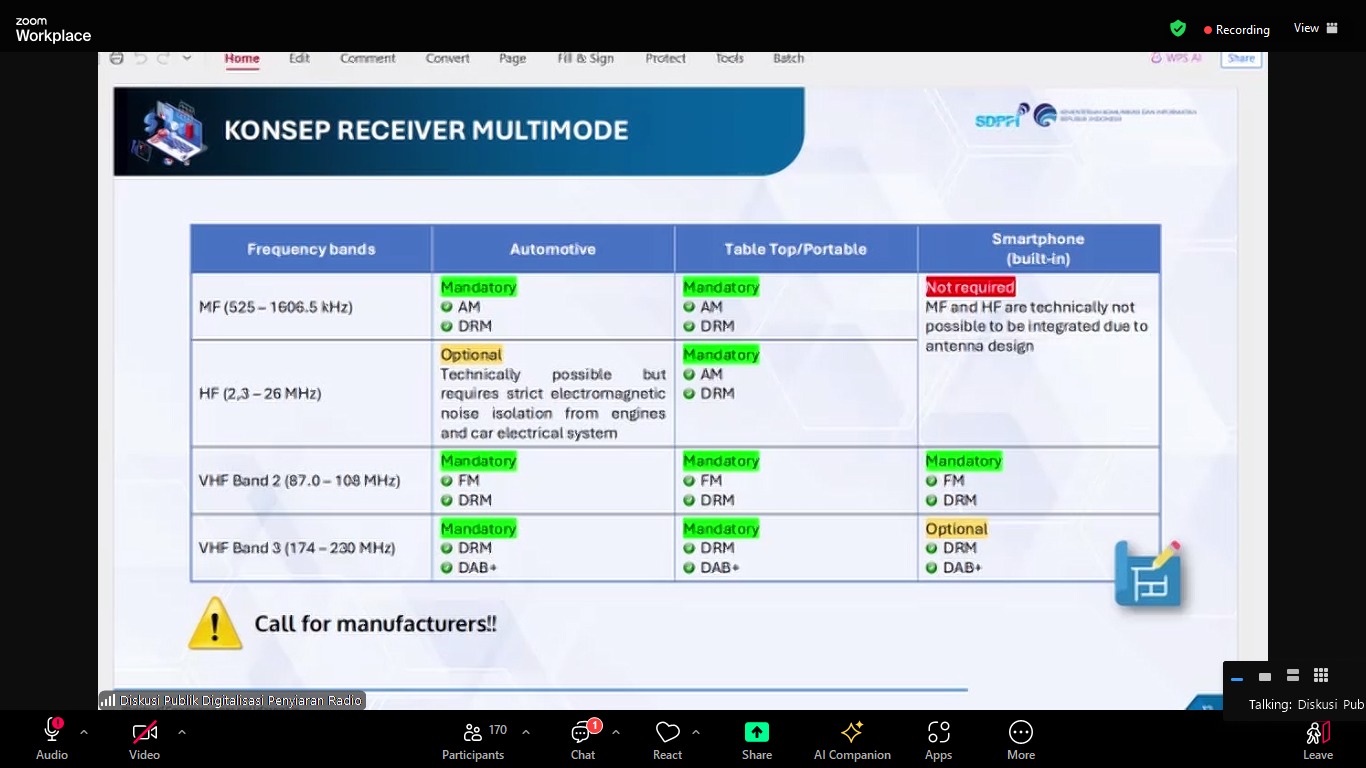Expand the video settings arrow
1366x768 pixels.
pyautogui.click(x=182, y=732)
